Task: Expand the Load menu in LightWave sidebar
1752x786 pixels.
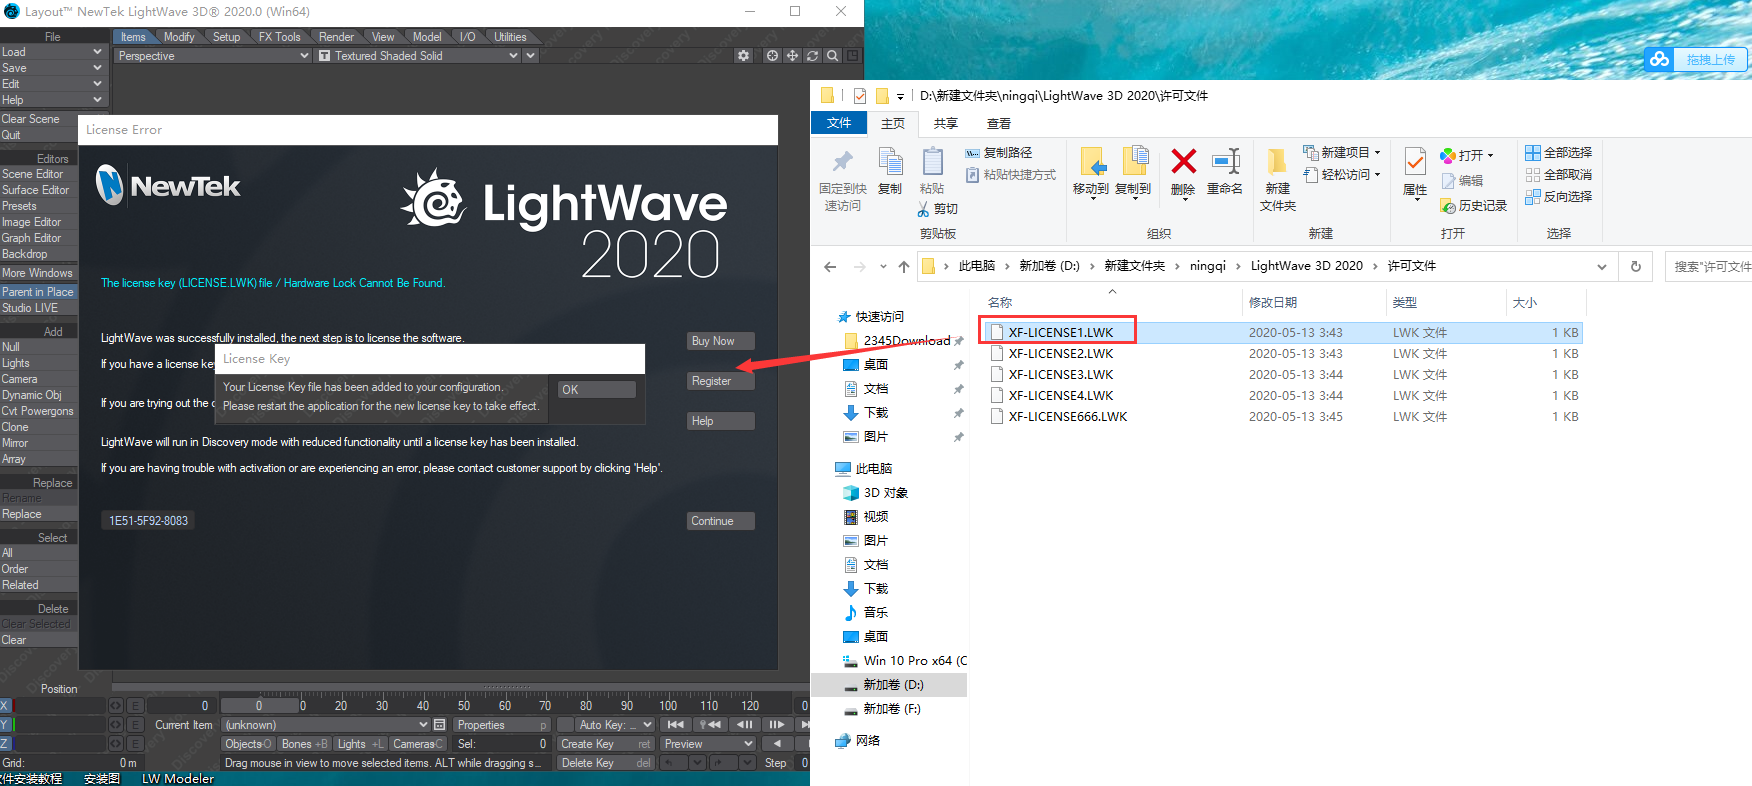Action: click(x=52, y=52)
